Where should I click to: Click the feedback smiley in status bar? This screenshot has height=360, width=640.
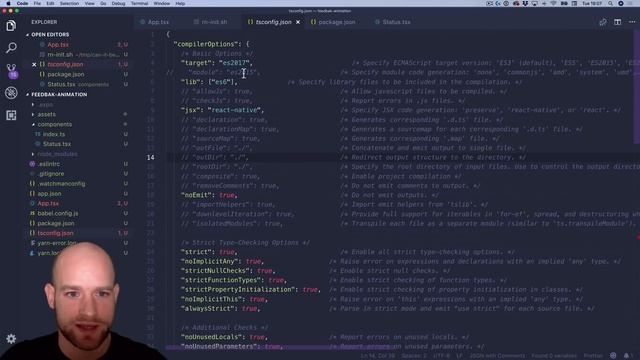click(613, 356)
